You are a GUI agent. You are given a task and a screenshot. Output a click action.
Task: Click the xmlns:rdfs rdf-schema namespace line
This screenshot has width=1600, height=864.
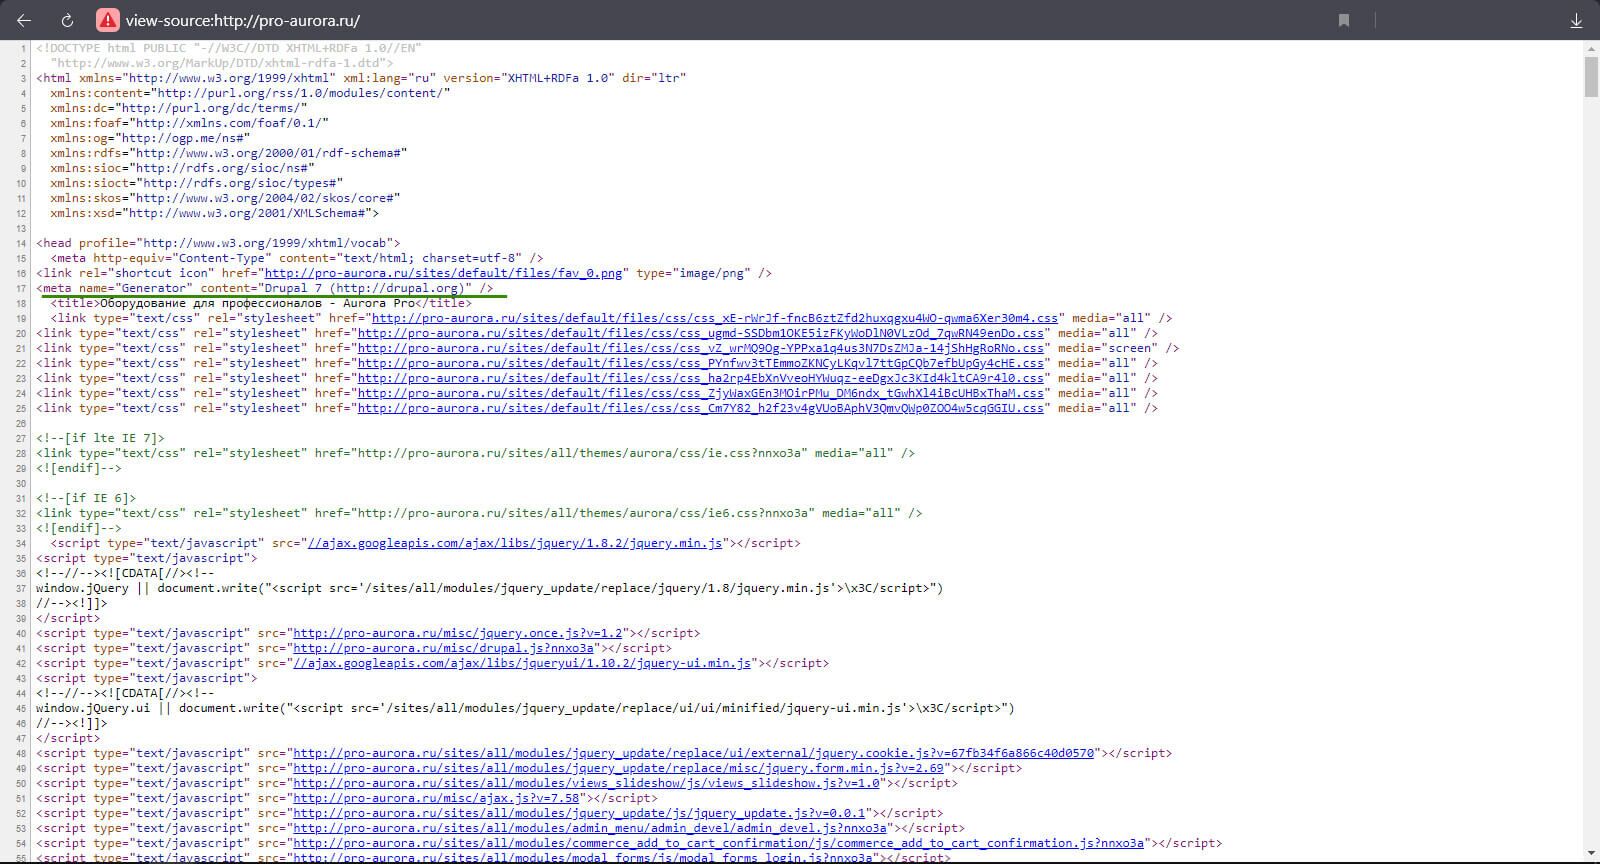click(228, 153)
